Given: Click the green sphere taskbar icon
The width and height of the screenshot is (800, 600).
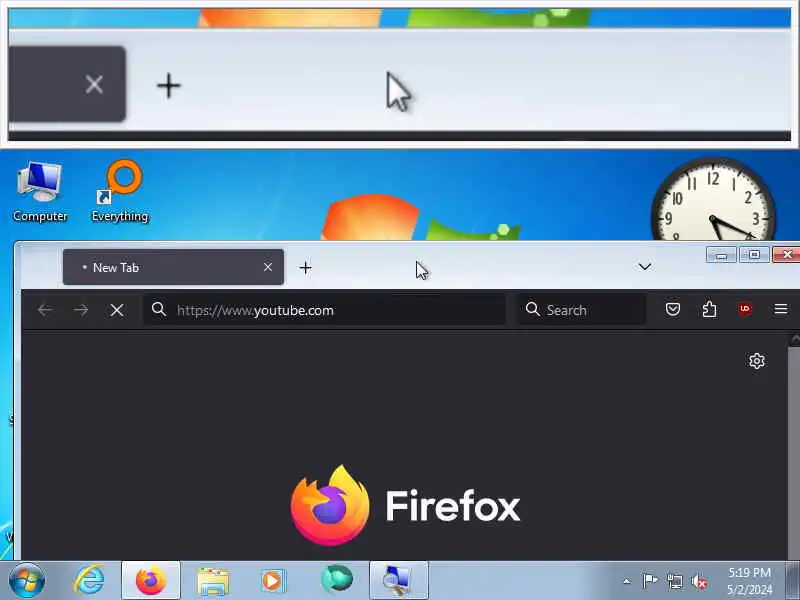Looking at the screenshot, I should [337, 580].
